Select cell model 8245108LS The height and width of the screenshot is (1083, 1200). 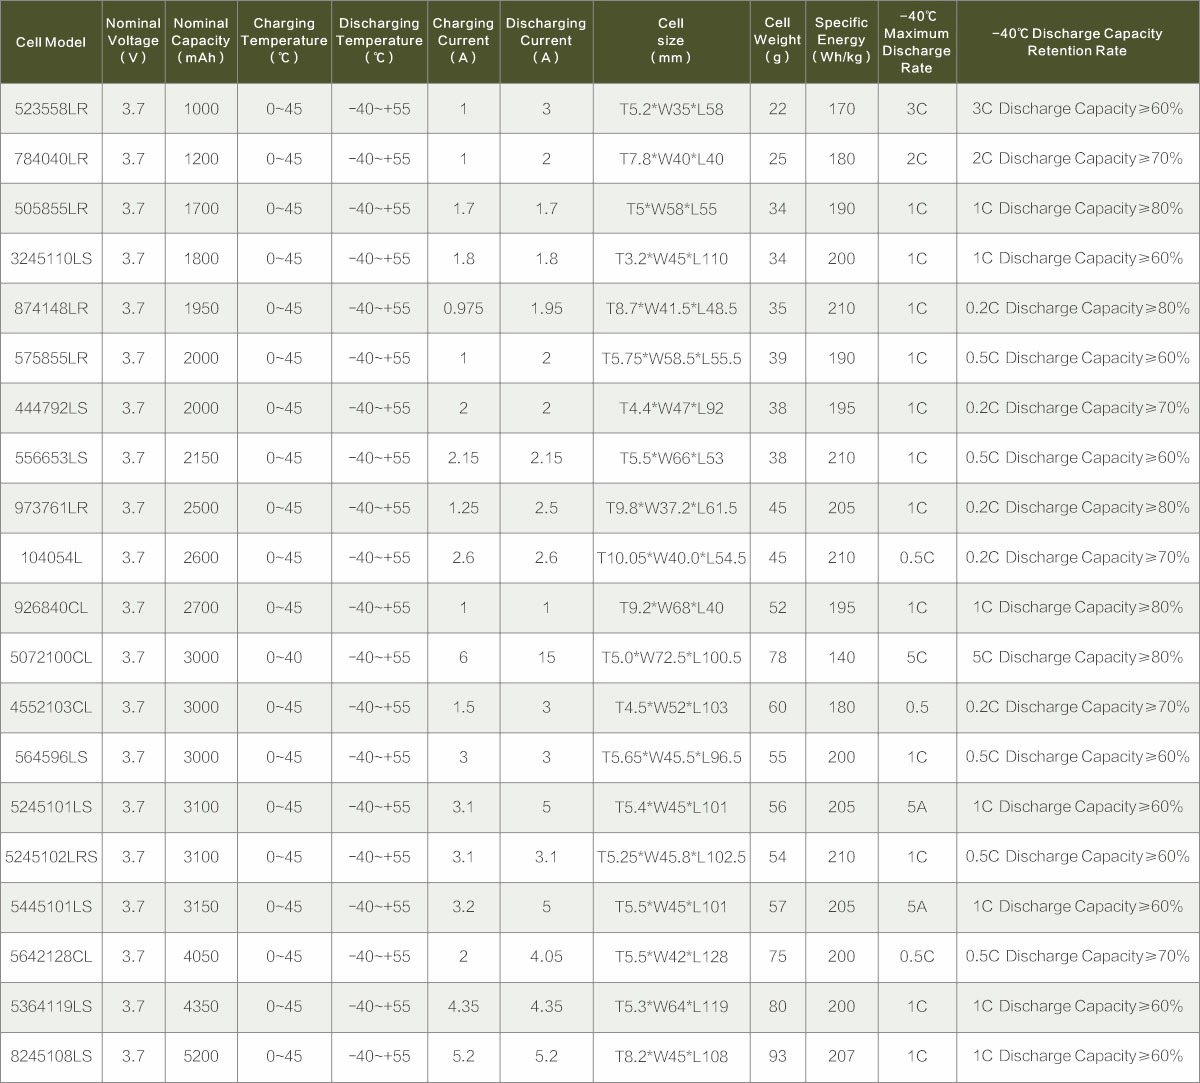point(51,1057)
